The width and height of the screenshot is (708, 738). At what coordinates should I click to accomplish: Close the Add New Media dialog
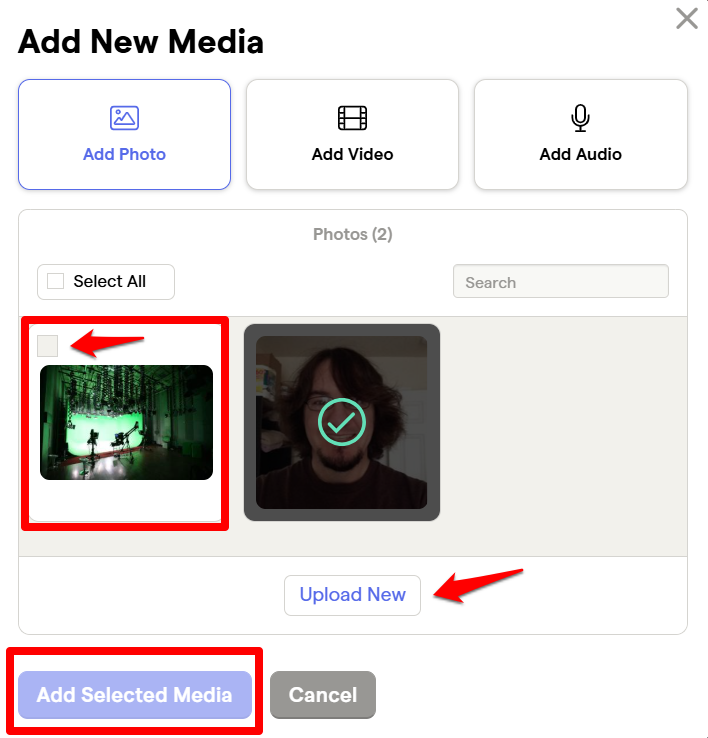tap(687, 19)
